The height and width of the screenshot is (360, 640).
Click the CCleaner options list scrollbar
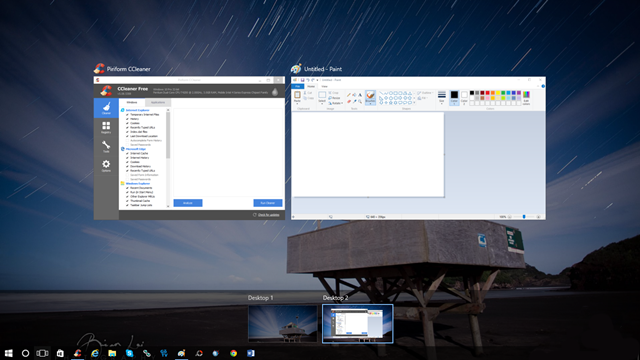pos(168,135)
